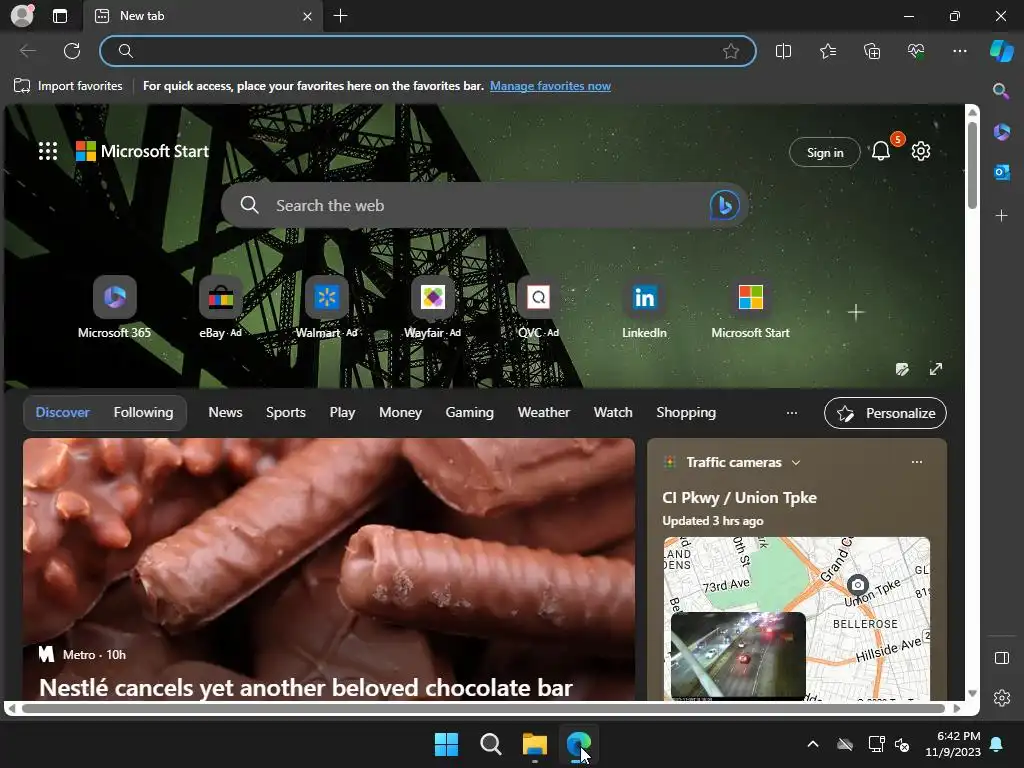Open the Windows Start menu

447,744
